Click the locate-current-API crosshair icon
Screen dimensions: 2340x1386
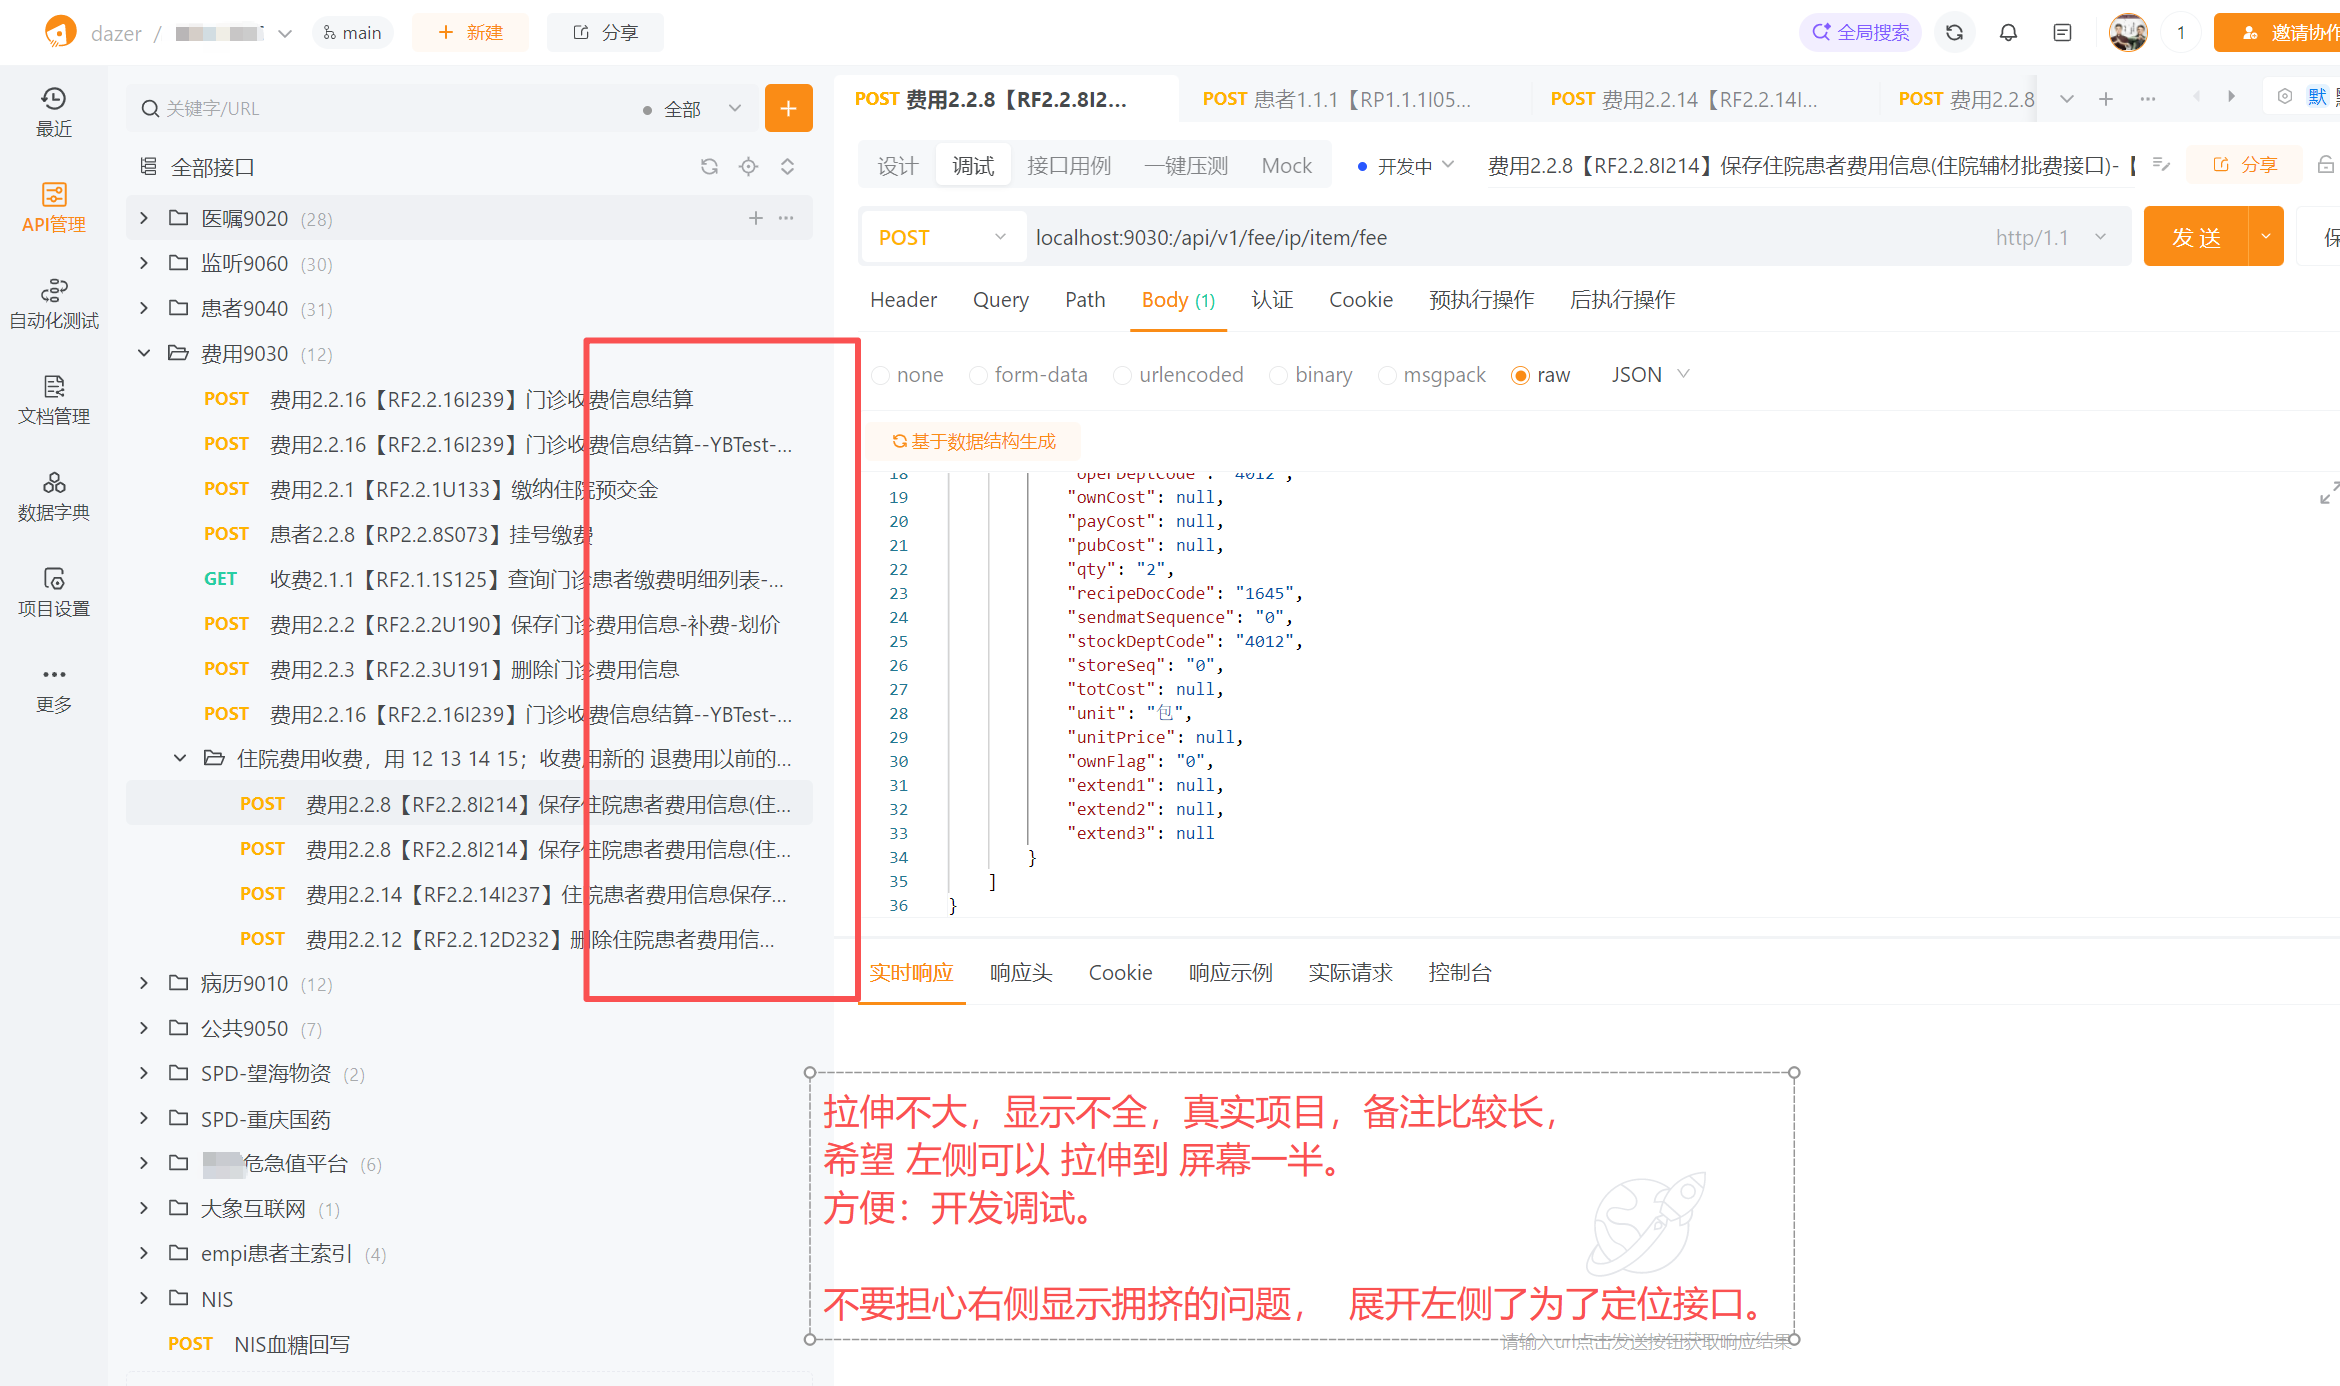pos(748,166)
